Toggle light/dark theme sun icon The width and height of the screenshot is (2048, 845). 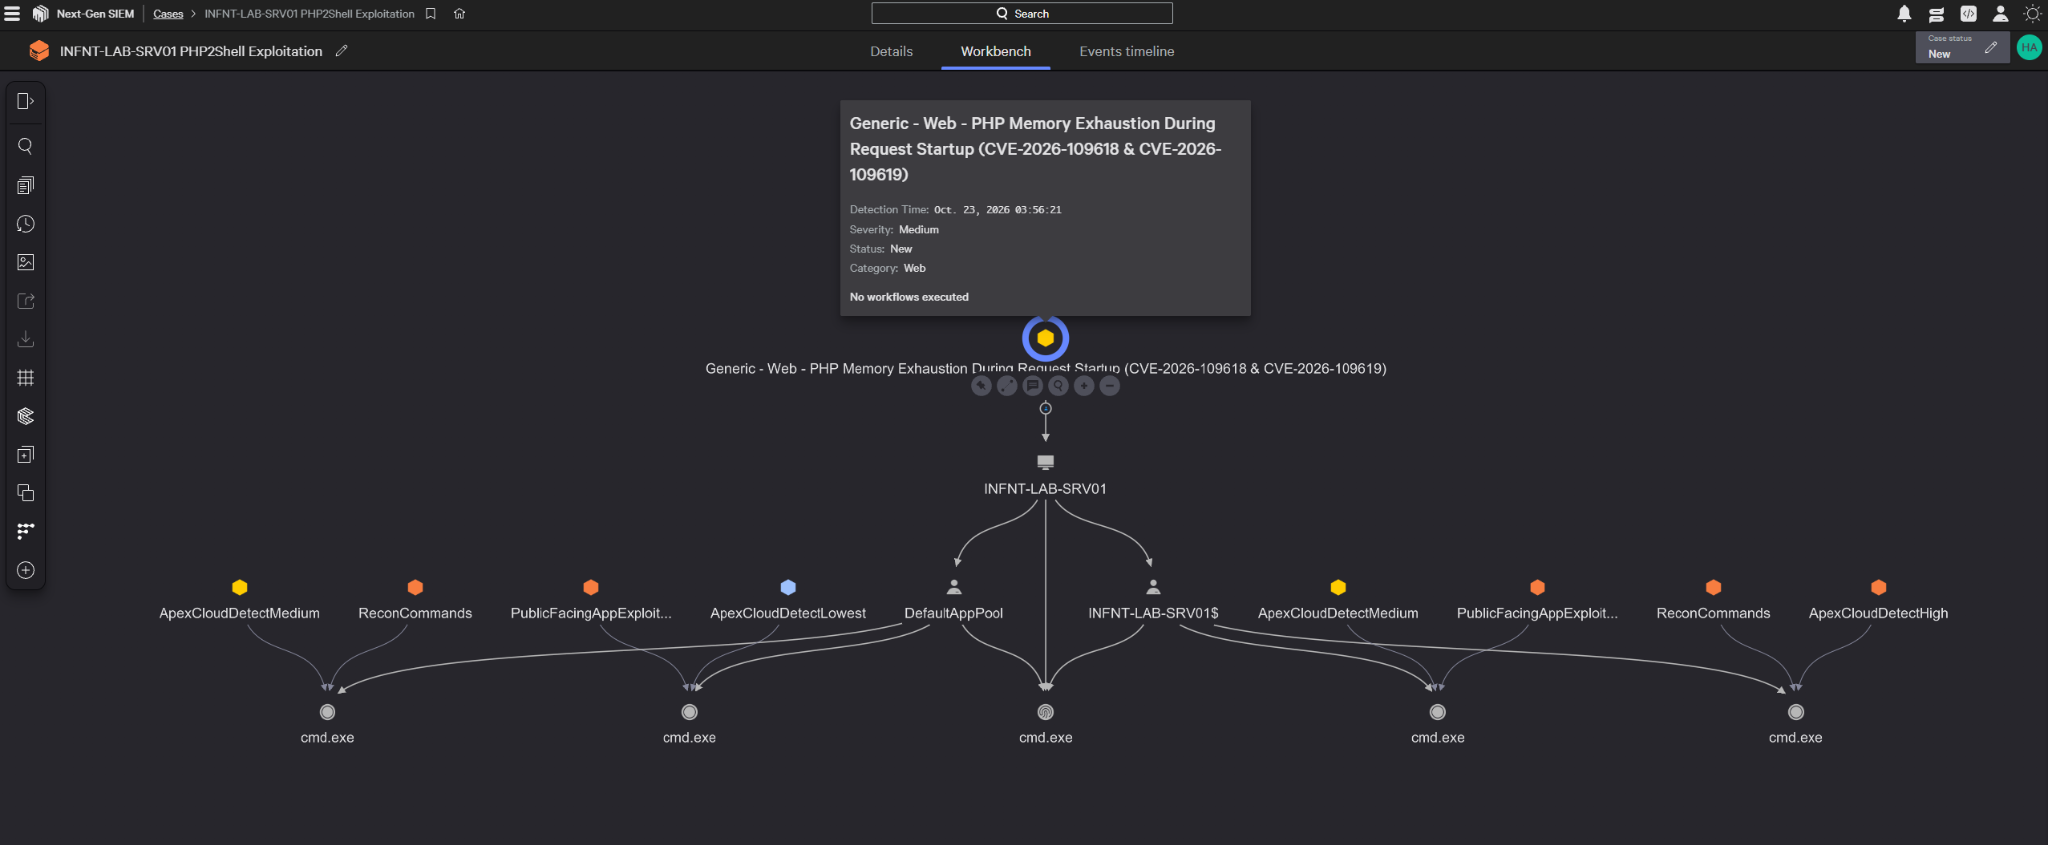point(2032,14)
